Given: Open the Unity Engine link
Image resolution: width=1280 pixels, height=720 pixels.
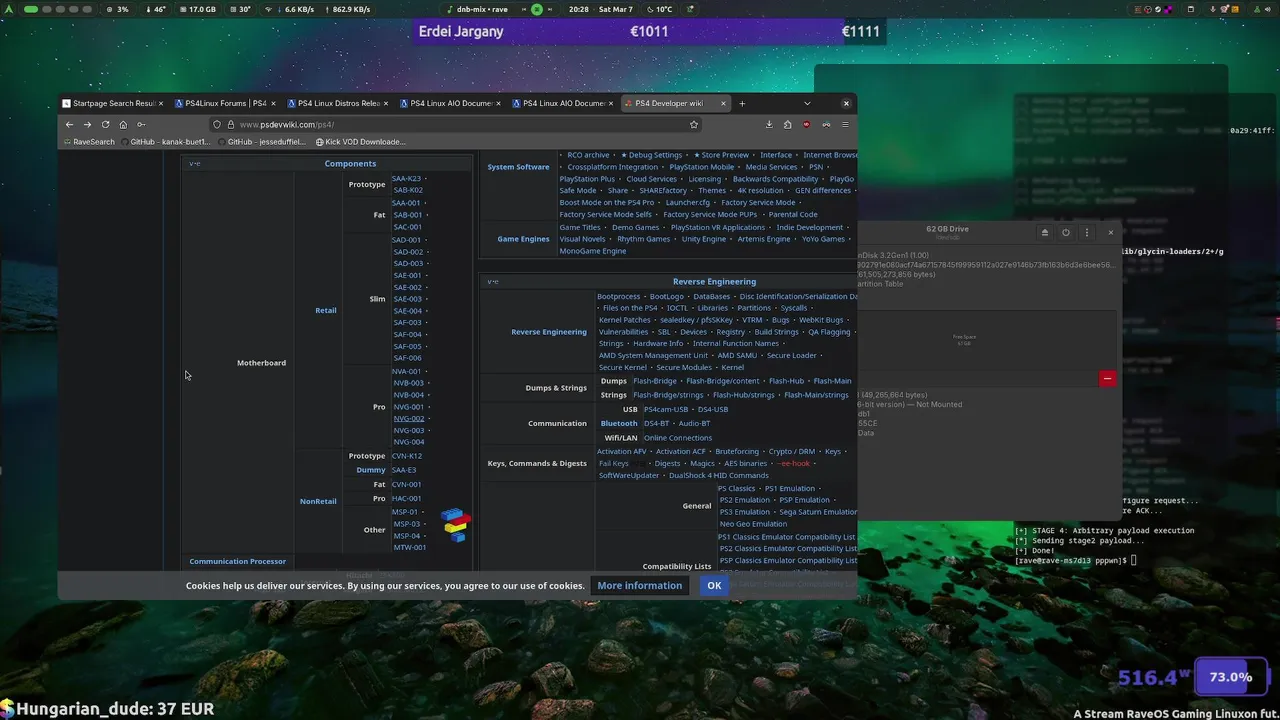Looking at the screenshot, I should pyautogui.click(x=704, y=239).
